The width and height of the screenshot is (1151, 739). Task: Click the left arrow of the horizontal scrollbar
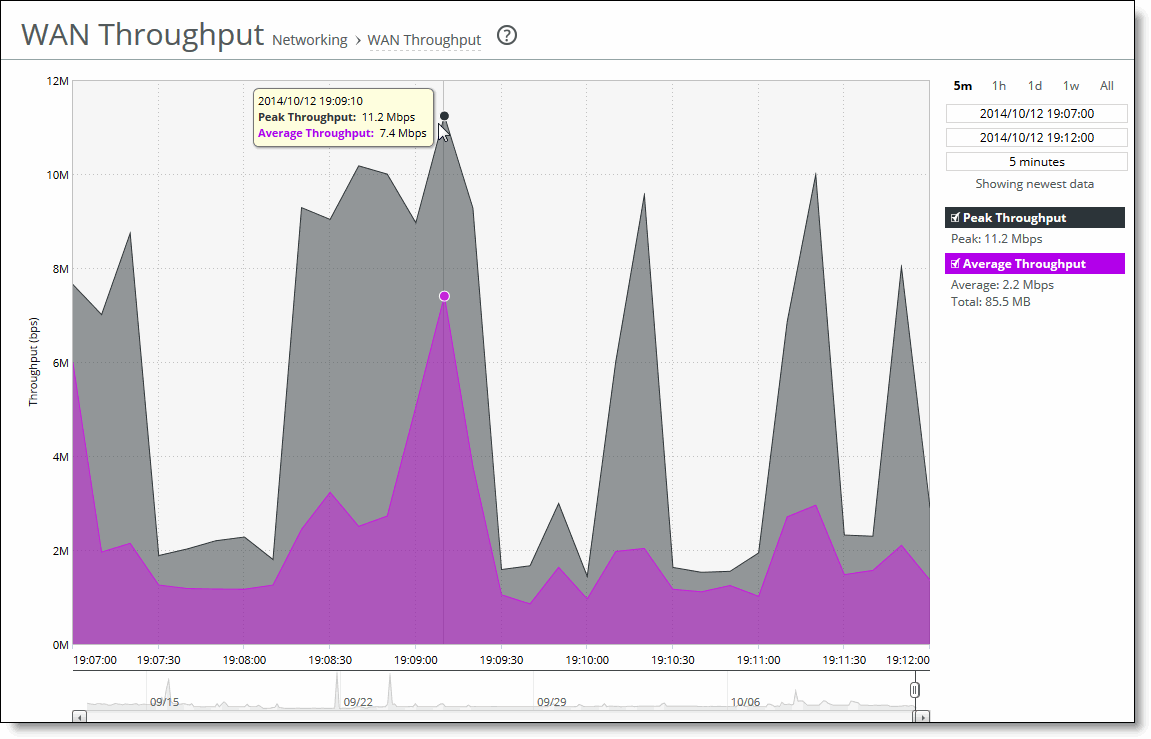80,717
